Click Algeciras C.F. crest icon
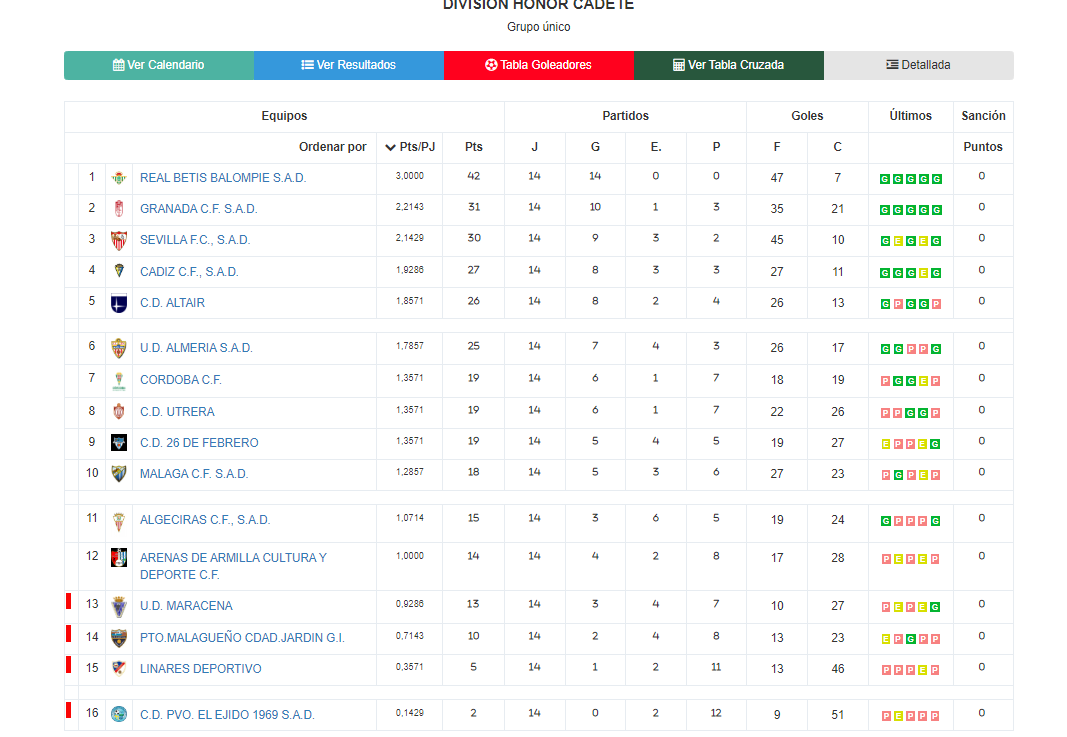Screen dimensions: 1067x737 (119, 521)
